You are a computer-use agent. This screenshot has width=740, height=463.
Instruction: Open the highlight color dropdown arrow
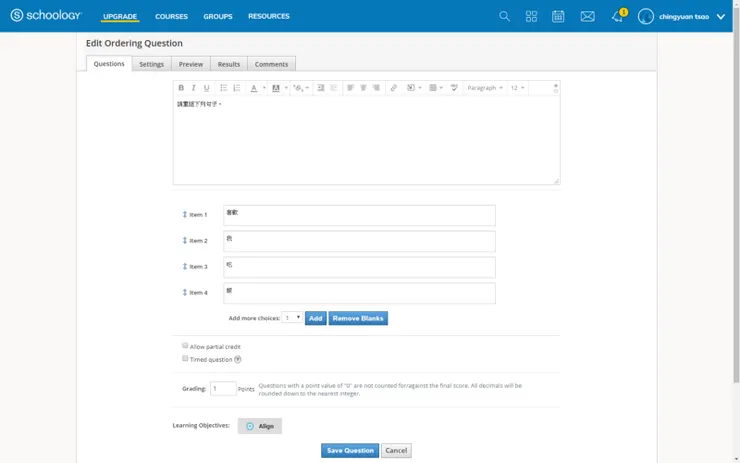[286, 88]
